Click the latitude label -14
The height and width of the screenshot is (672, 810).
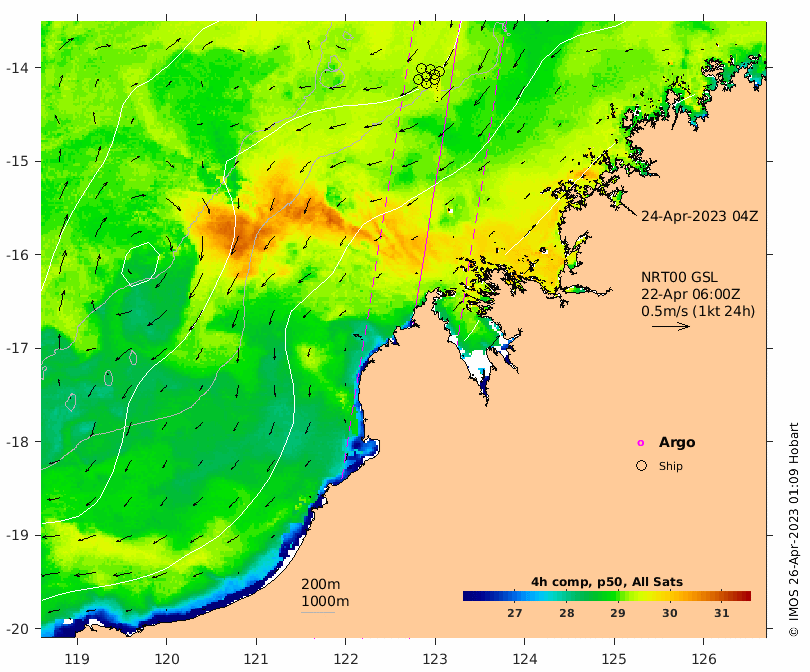pyautogui.click(x=17, y=68)
